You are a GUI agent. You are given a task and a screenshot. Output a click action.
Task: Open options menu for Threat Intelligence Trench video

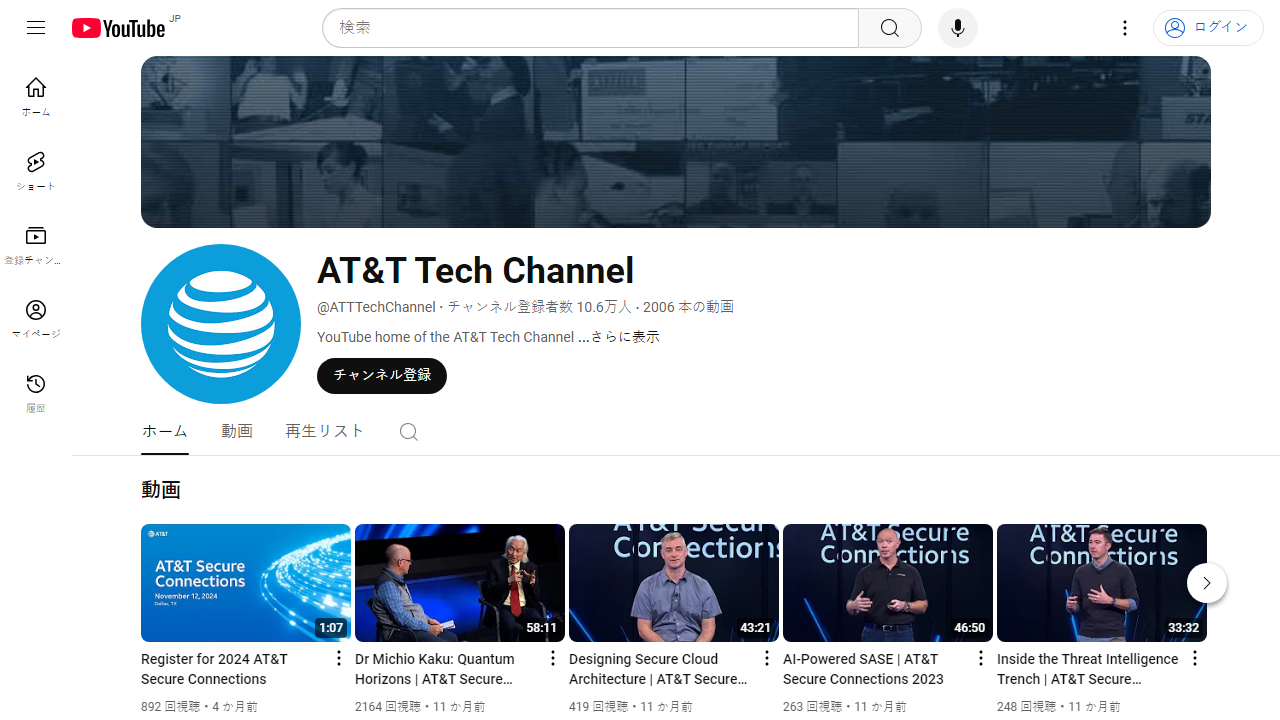click(x=1195, y=658)
